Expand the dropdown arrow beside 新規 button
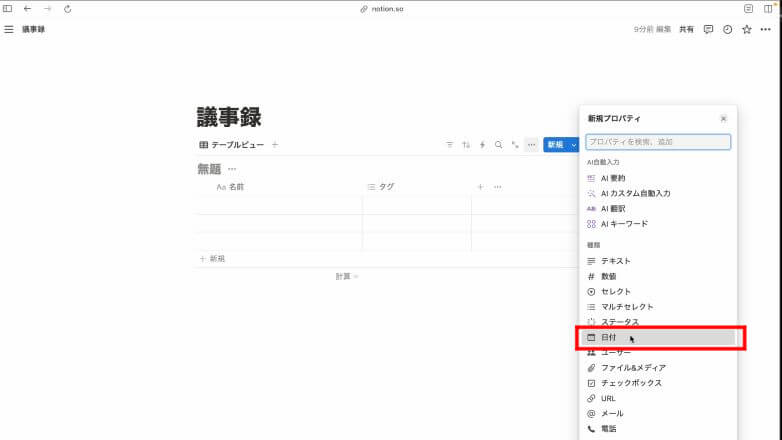The width and height of the screenshot is (782, 440). (x=574, y=145)
